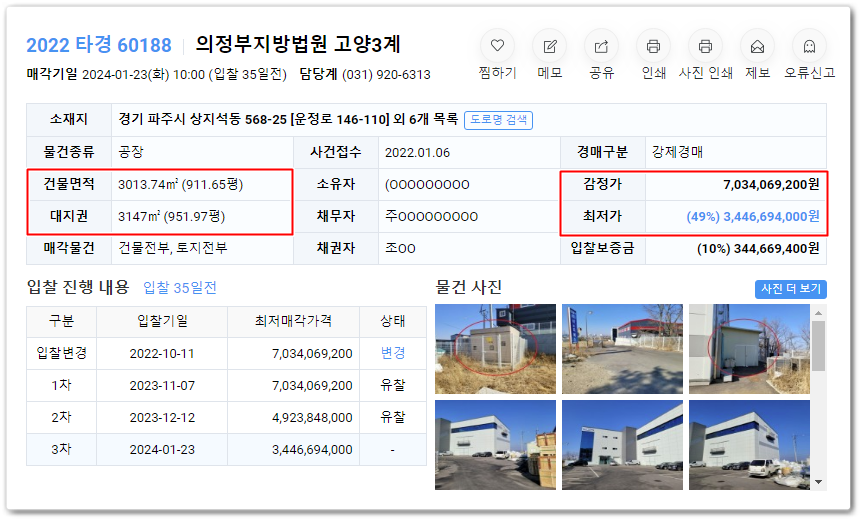Click the 사진 더 보기 button
Image resolution: width=863 pixels, height=522 pixels.
(790, 289)
